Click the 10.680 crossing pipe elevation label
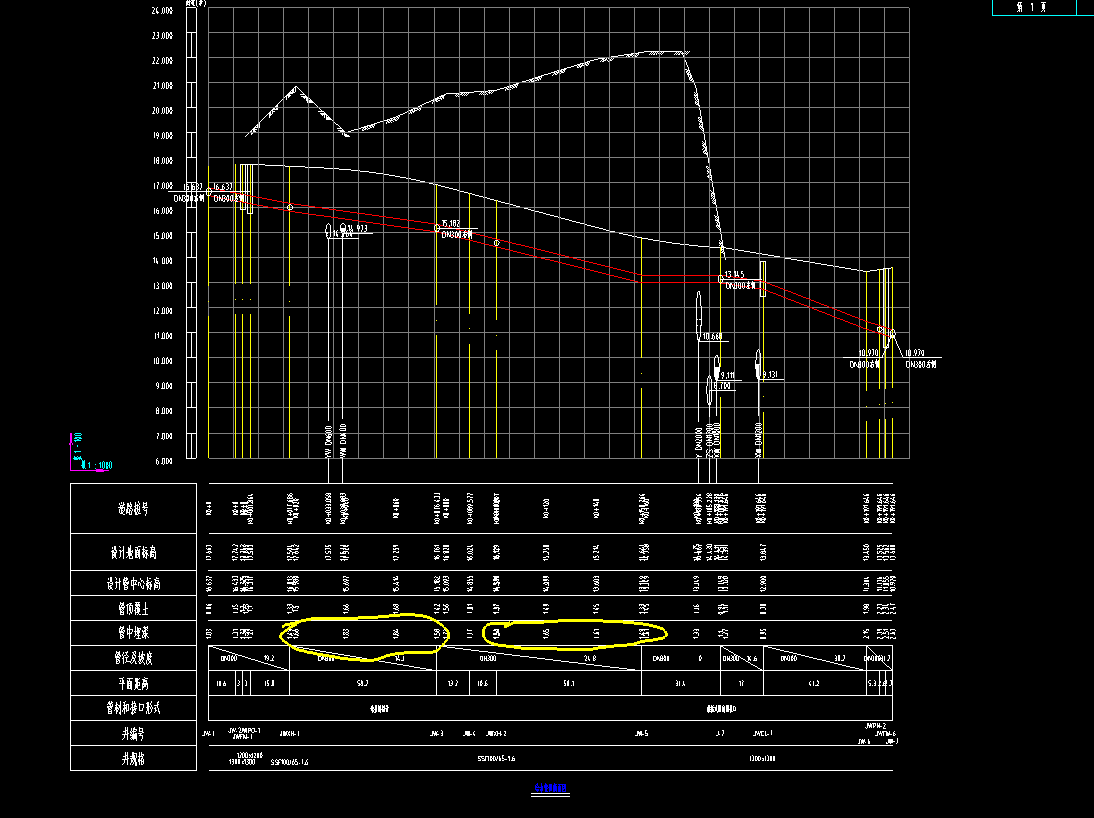 tap(712, 337)
